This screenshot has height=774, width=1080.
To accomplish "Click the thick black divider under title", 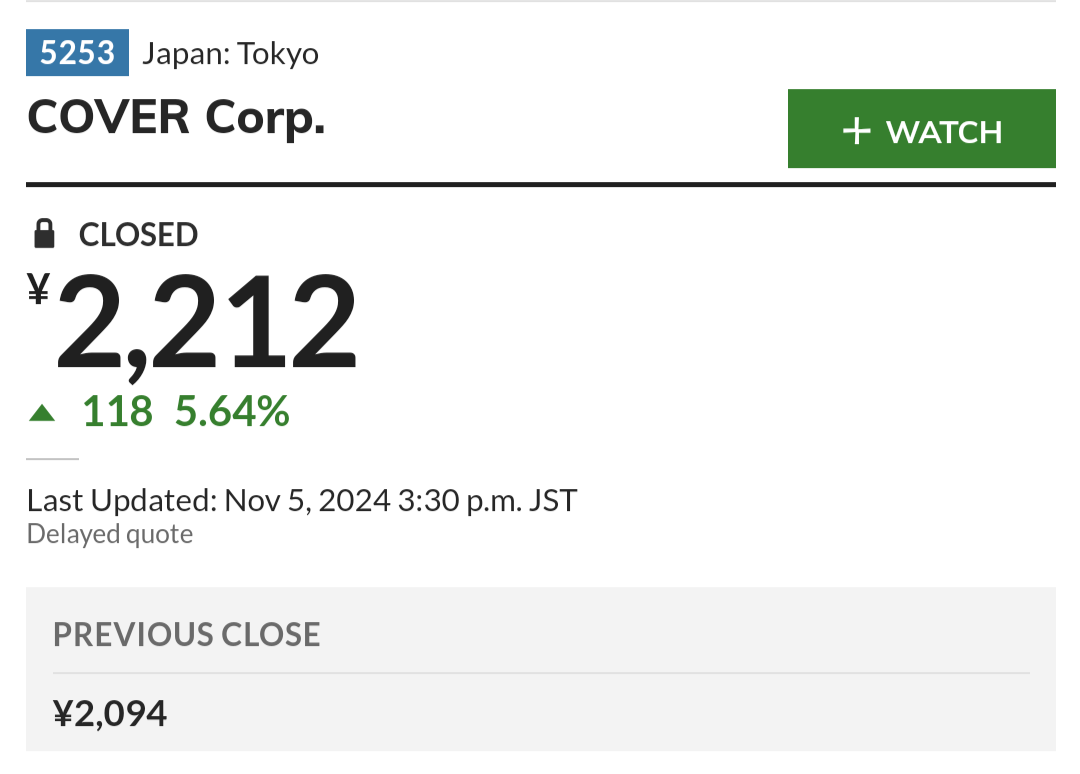I will click(x=541, y=185).
